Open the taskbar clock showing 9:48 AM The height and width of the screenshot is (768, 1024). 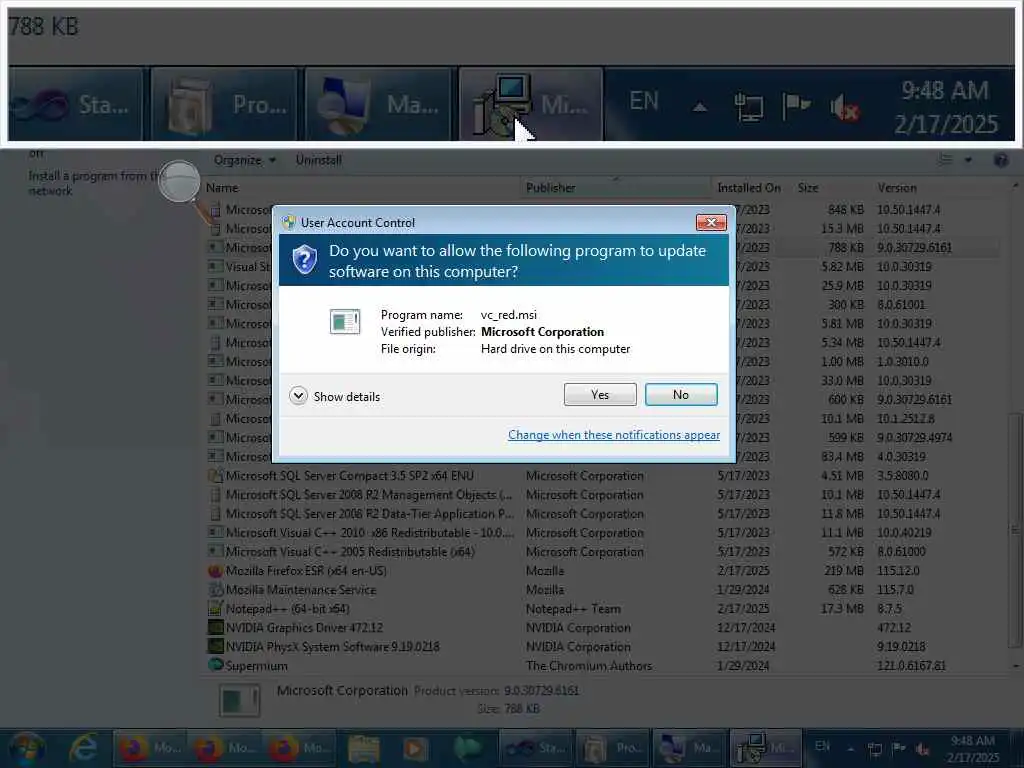click(972, 749)
